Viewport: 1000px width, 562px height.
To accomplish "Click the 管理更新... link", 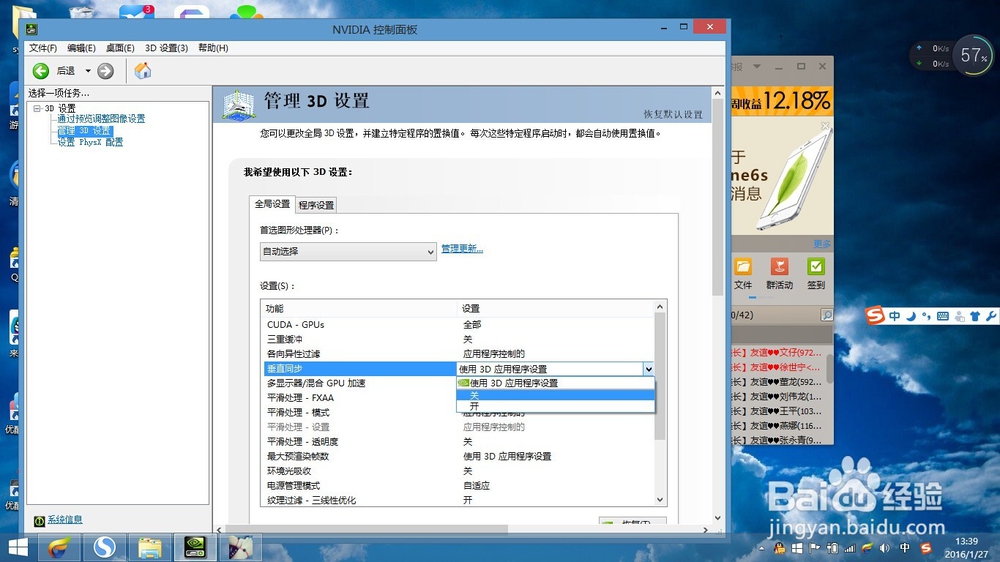I will 462,249.
